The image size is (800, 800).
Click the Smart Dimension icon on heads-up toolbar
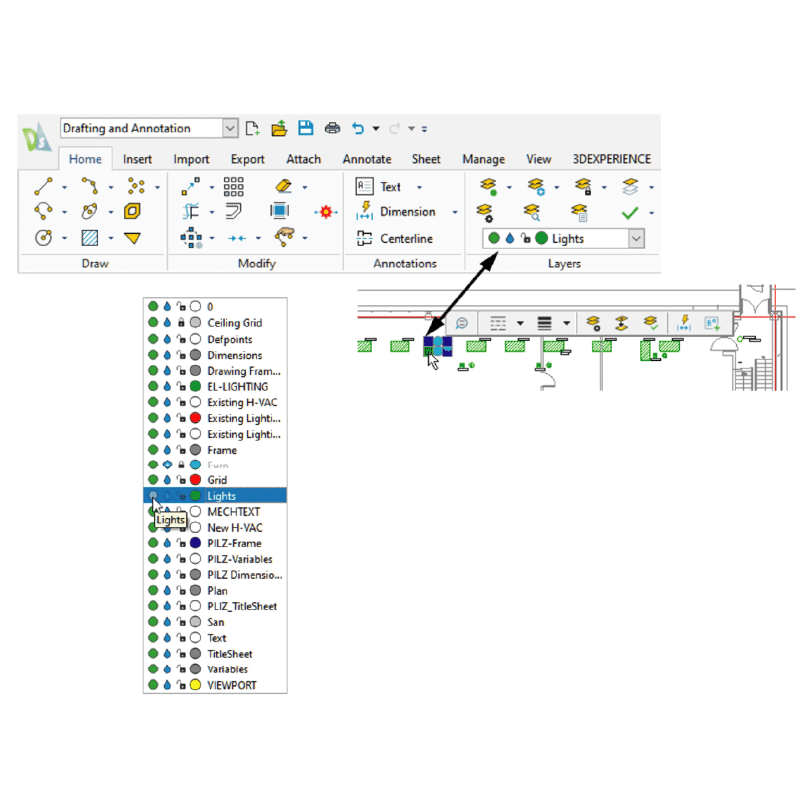pos(685,323)
